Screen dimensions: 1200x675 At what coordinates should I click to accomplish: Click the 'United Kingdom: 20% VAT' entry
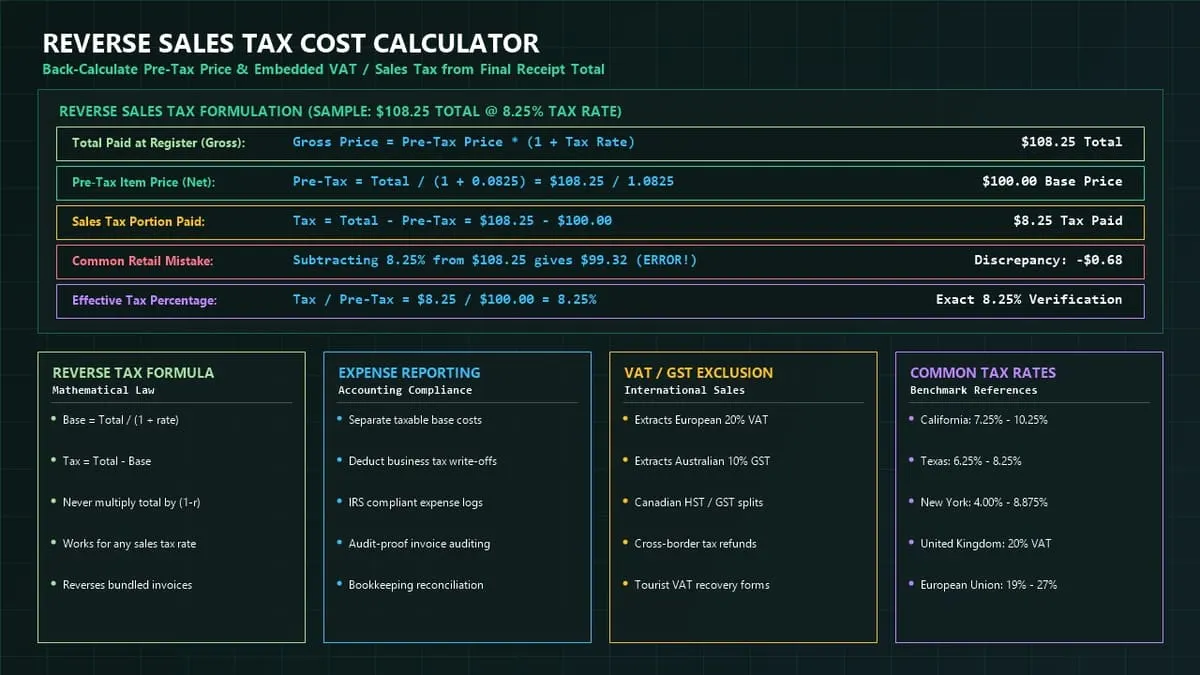[x=986, y=543]
